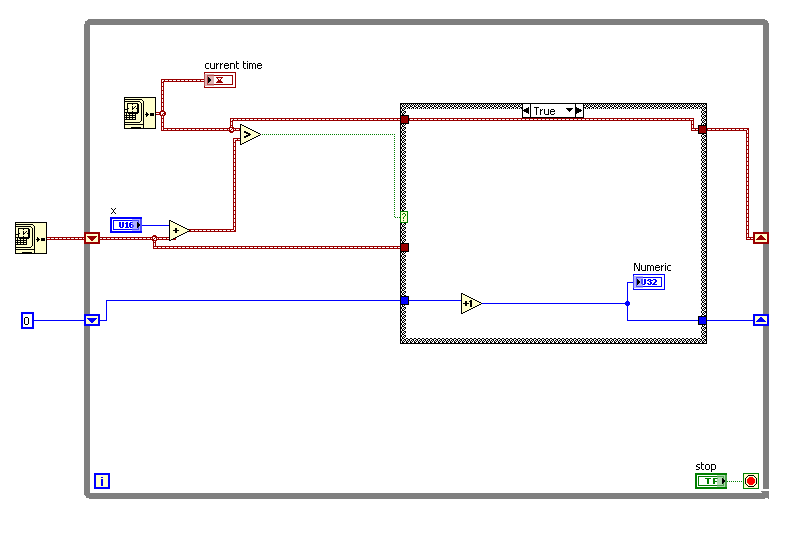The image size is (802, 543).
Task: Click the Increment (+1) node
Action: pos(471,303)
